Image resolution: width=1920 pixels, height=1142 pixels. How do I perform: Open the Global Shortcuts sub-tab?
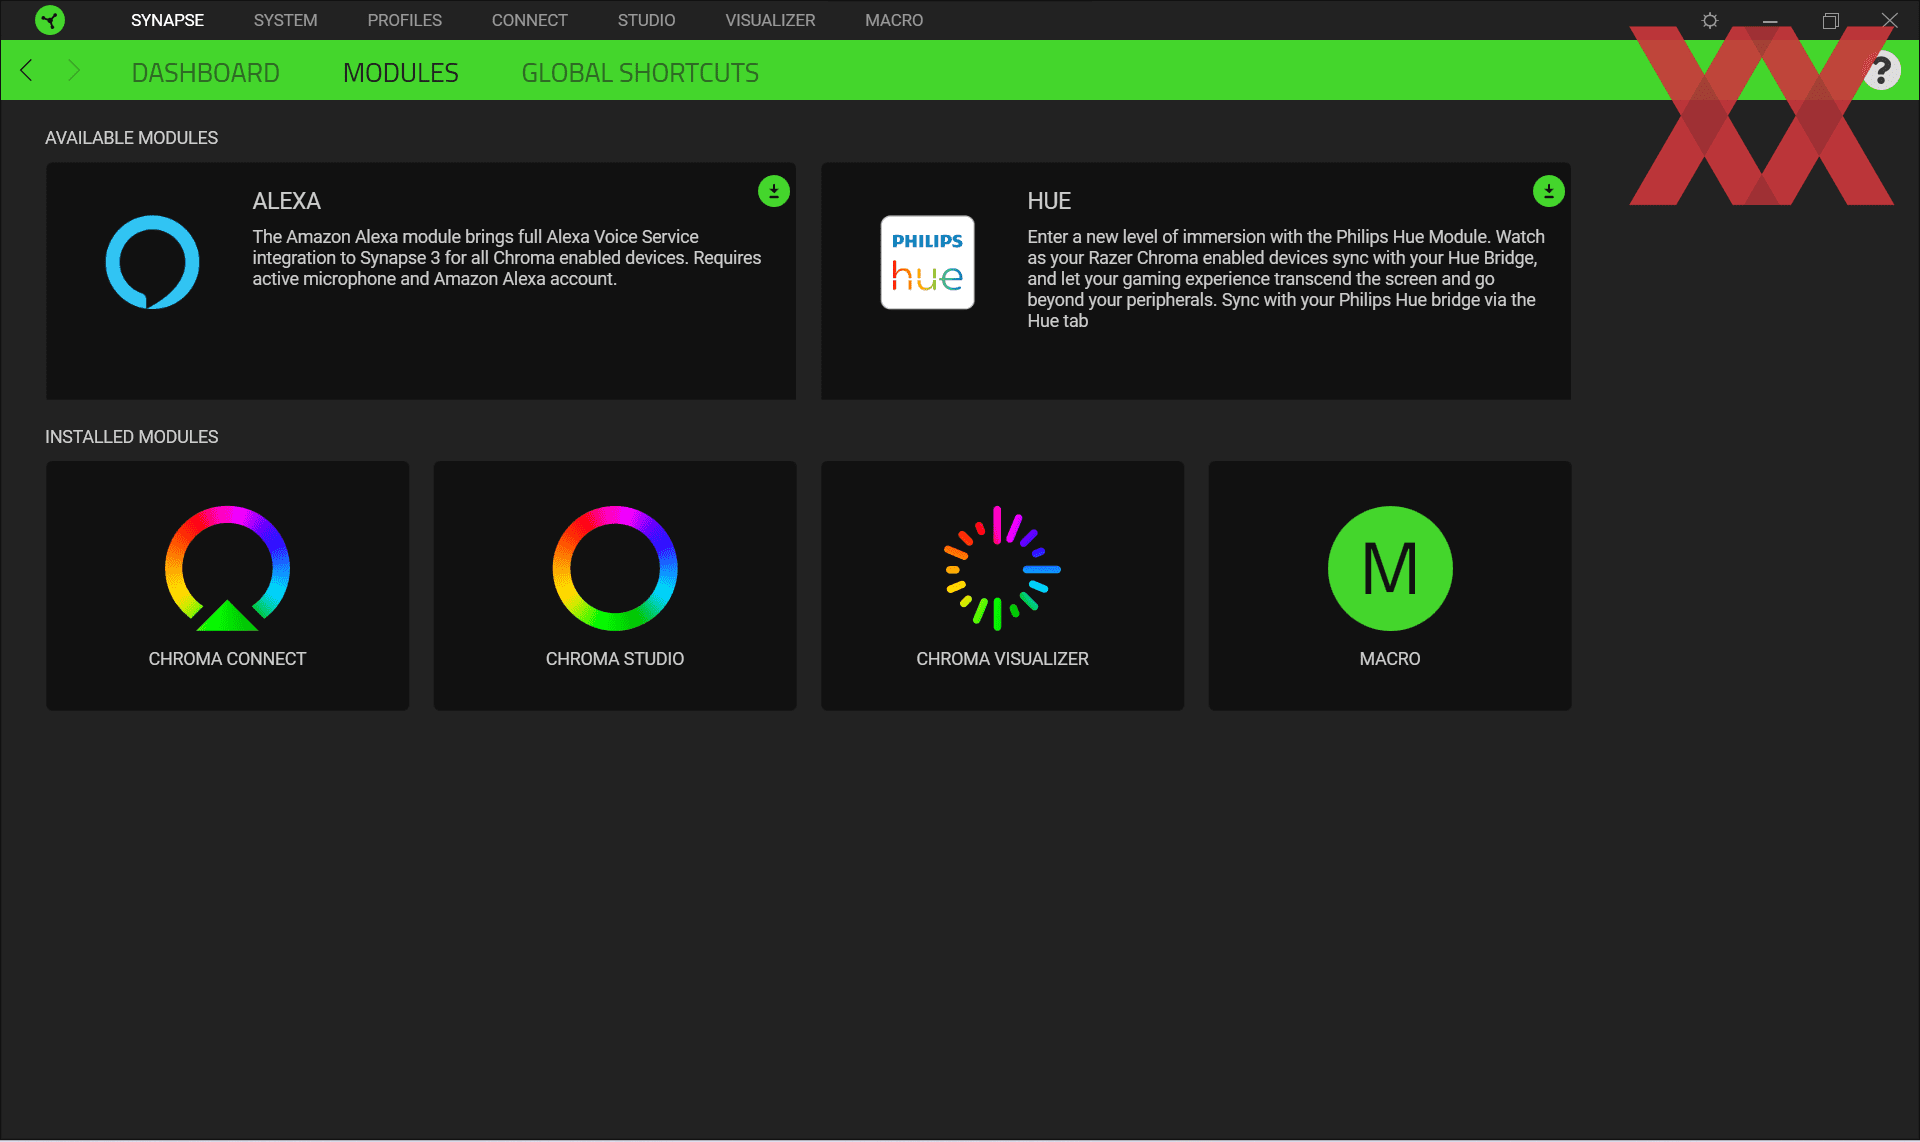point(640,73)
